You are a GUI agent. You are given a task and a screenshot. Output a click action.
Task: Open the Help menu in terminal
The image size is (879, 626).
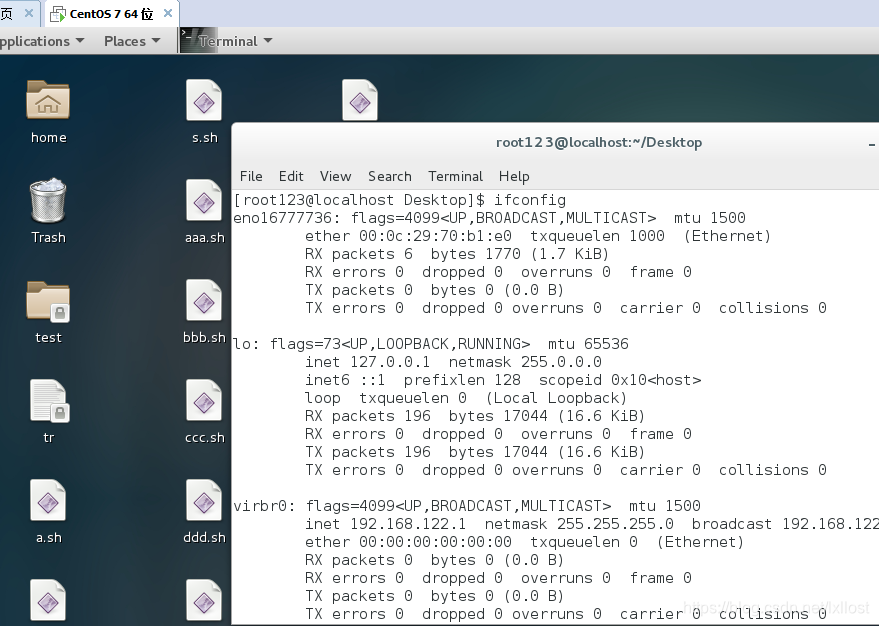pyautogui.click(x=514, y=176)
